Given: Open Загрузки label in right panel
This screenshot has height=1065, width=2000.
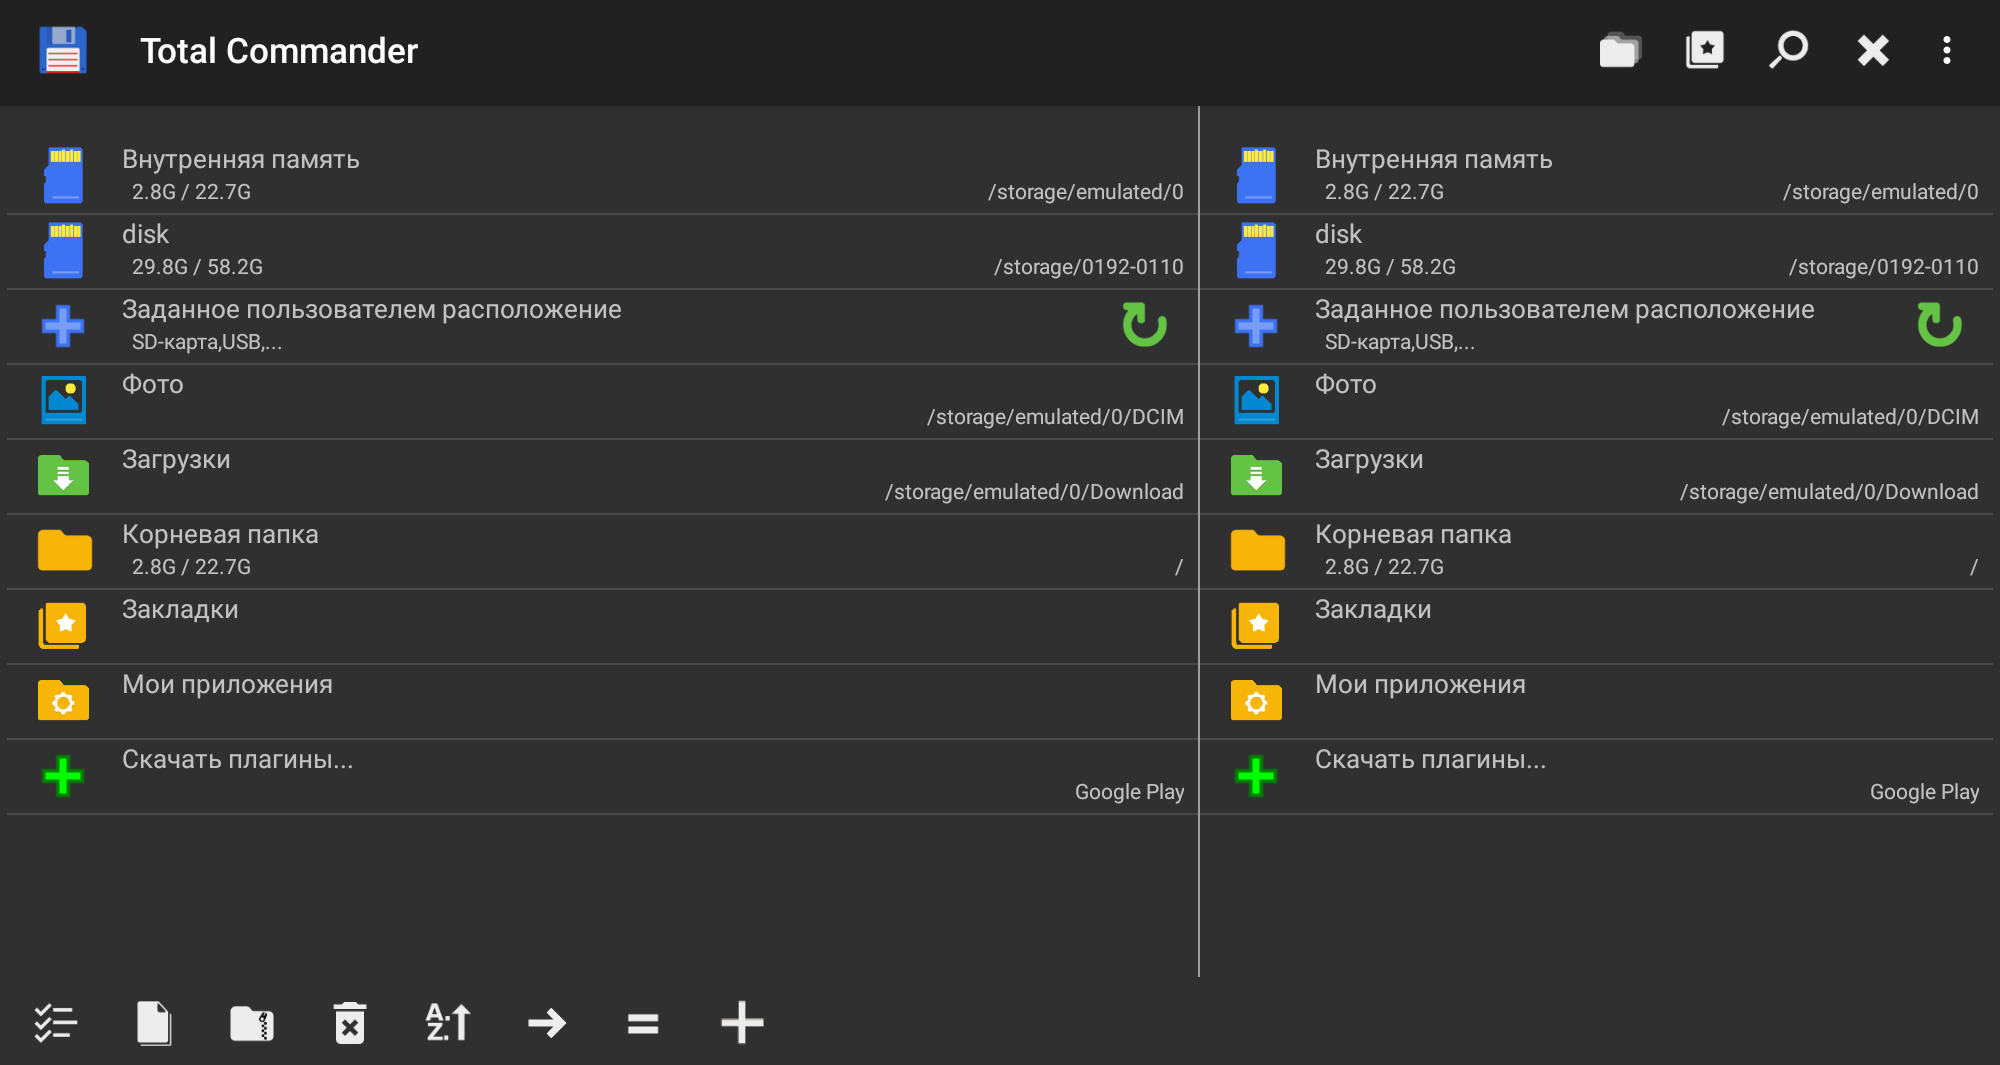Looking at the screenshot, I should [x=1369, y=460].
